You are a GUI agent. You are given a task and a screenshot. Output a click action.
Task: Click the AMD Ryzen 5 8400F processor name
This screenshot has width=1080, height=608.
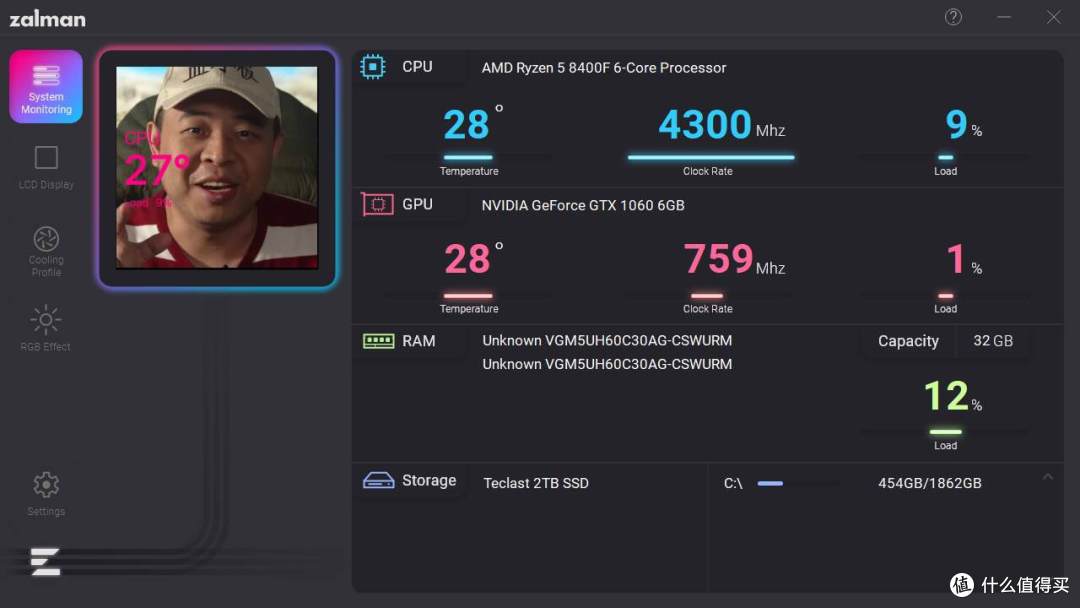click(603, 67)
